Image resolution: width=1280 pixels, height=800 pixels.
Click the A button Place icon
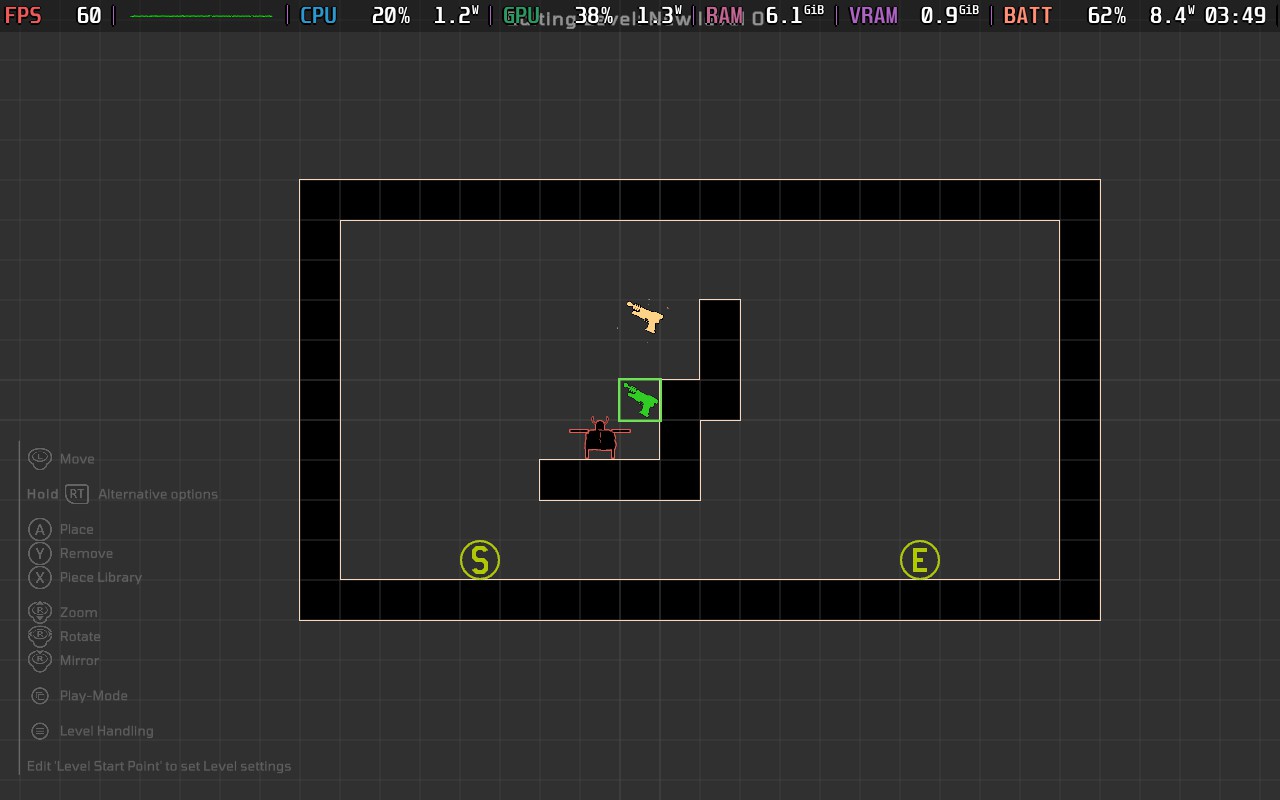point(40,529)
